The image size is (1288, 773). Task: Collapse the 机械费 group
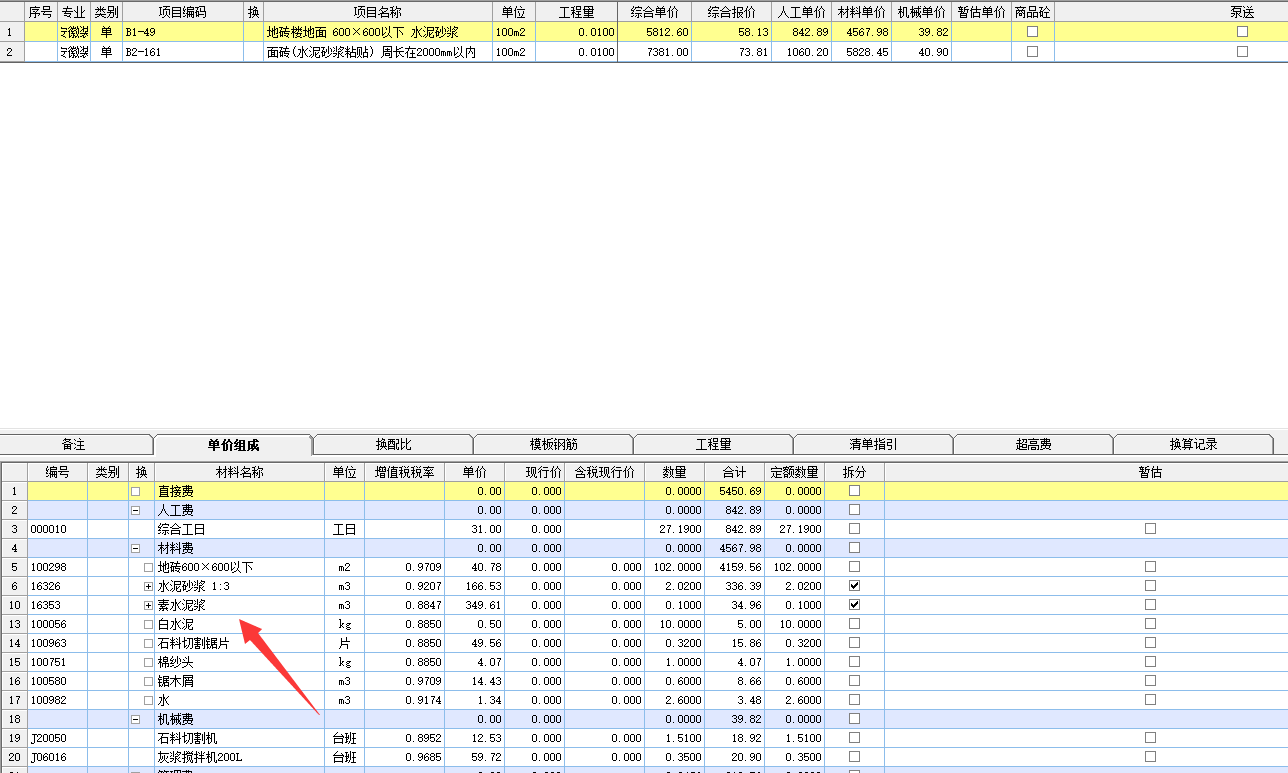(136, 719)
